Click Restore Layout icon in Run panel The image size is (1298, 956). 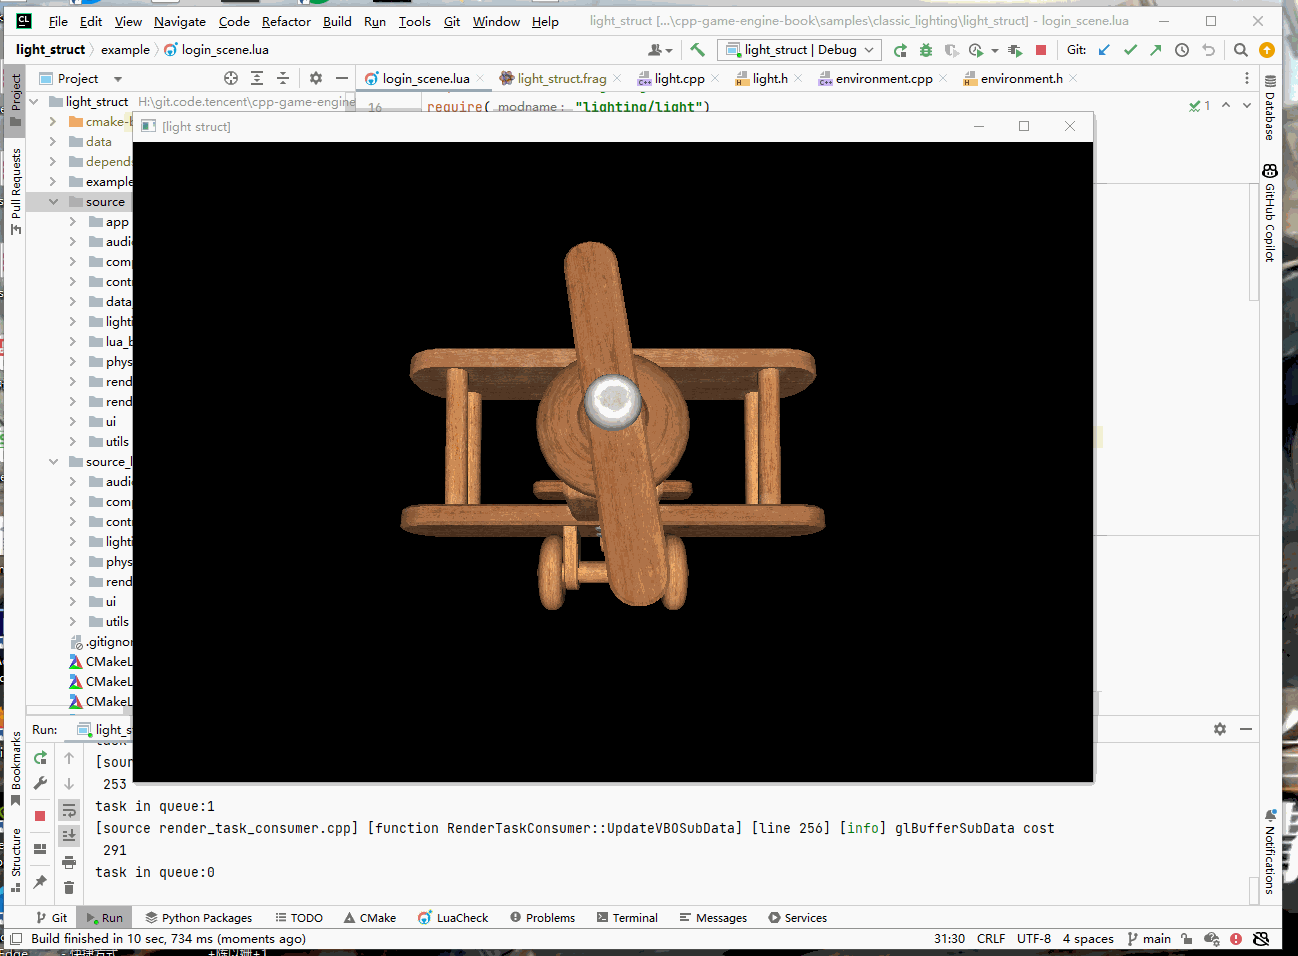click(40, 849)
